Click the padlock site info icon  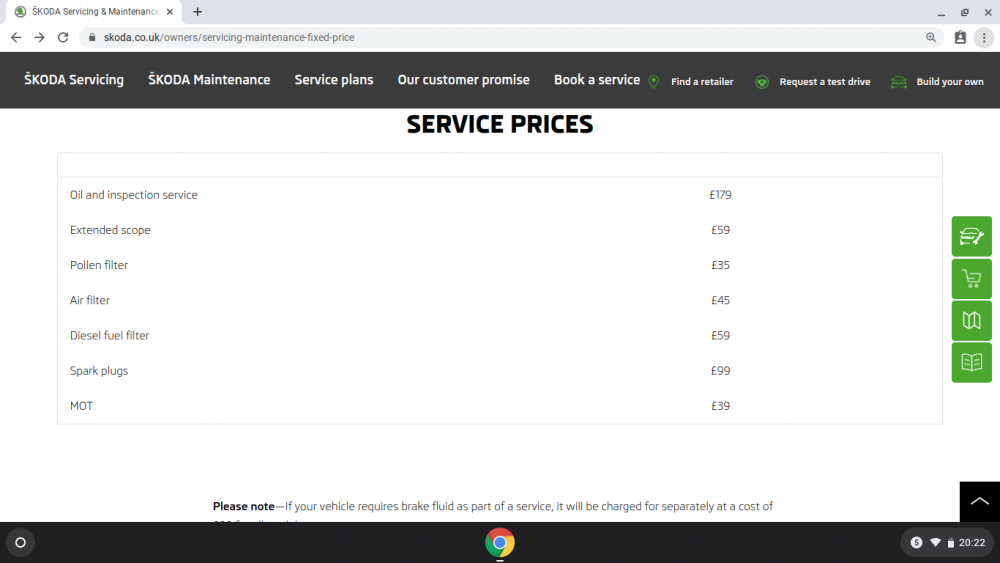pos(92,38)
